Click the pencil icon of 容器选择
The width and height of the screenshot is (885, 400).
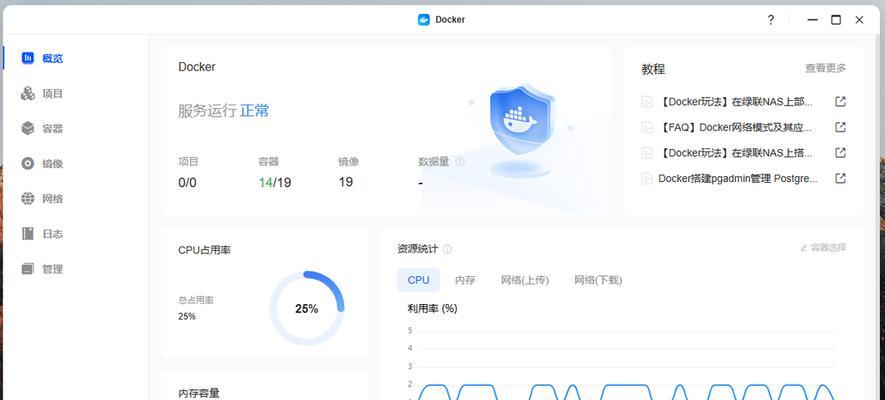[804, 248]
